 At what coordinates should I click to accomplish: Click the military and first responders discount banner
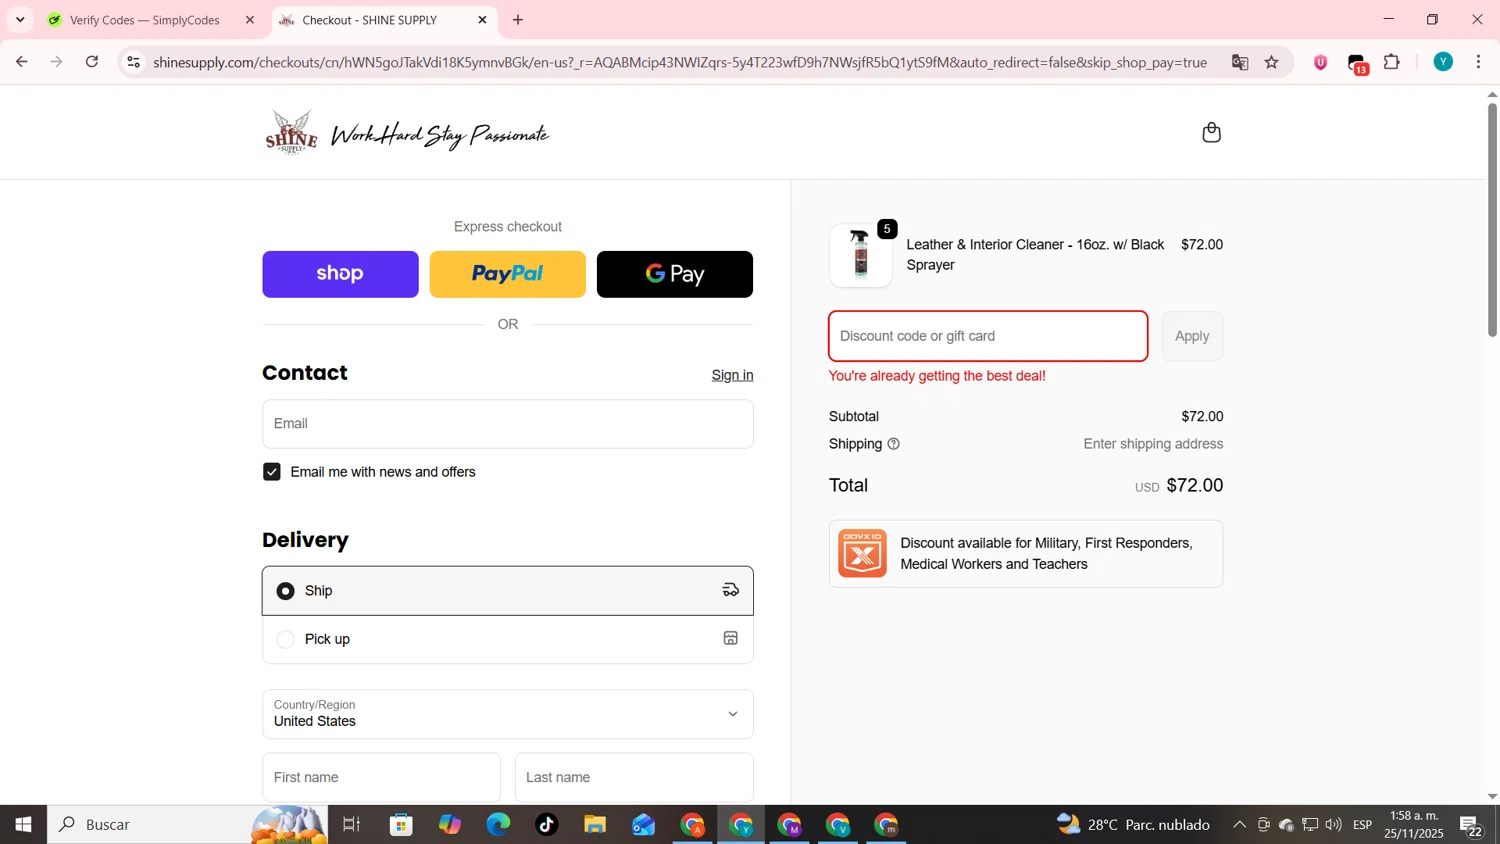pyautogui.click(x=1026, y=553)
